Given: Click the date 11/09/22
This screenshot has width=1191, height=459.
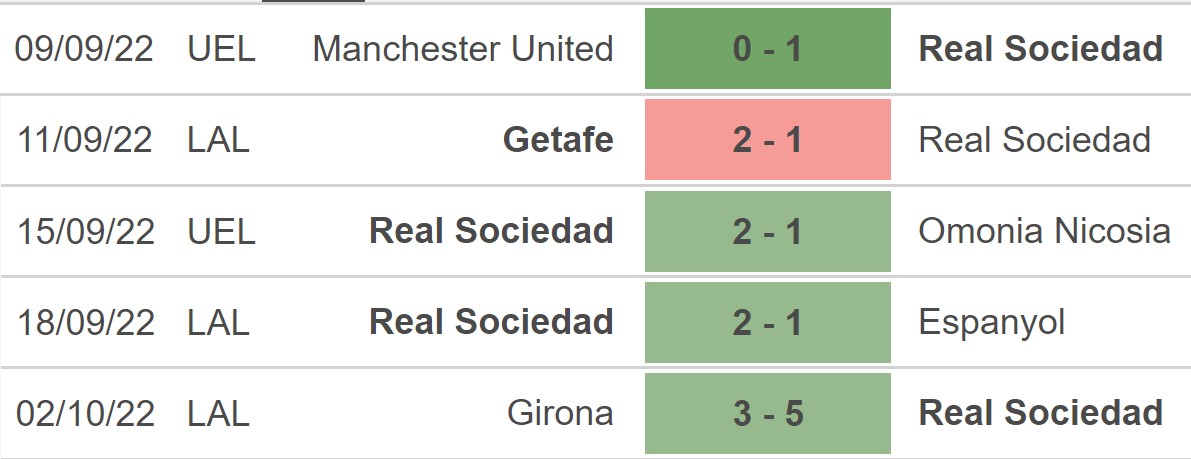Looking at the screenshot, I should (x=85, y=140).
